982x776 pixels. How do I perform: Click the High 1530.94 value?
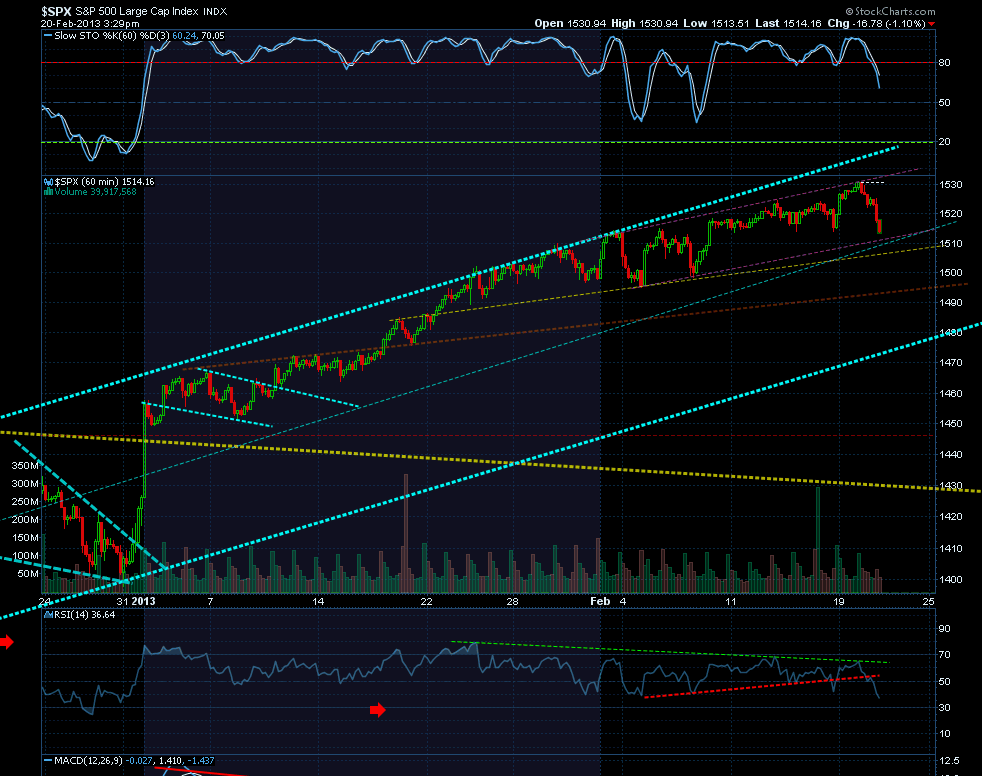645,23
